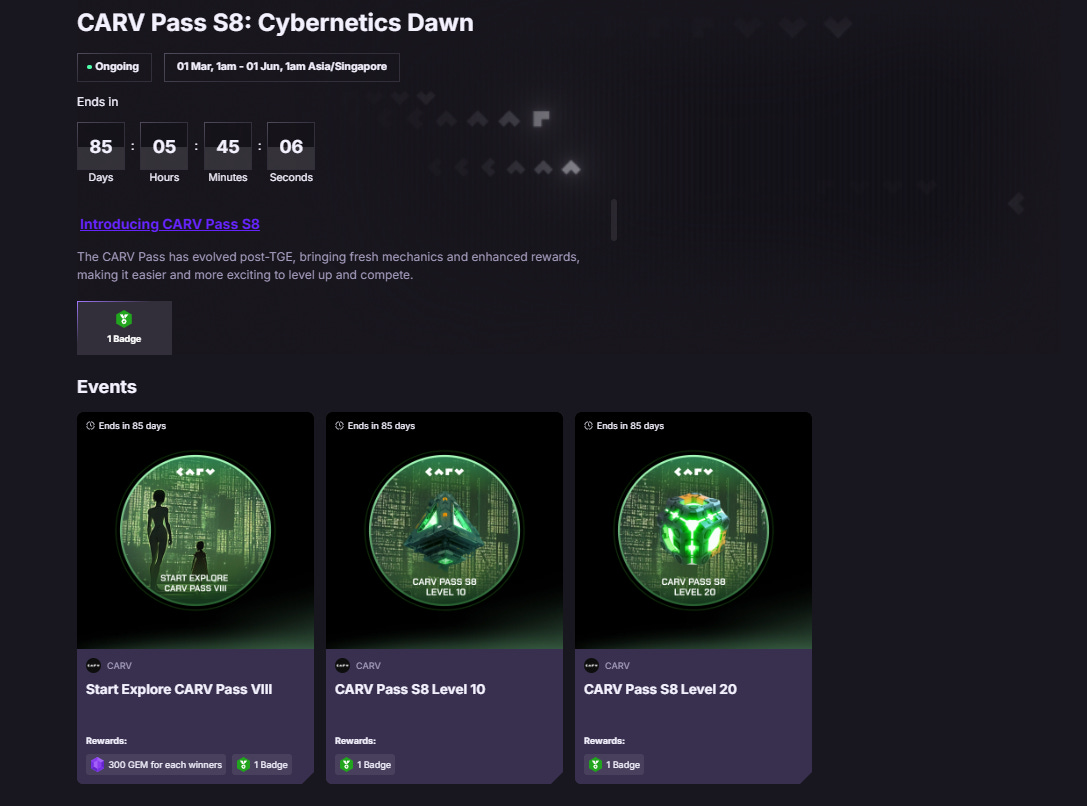Click the 45 Minutes countdown box
Screen dimensions: 1087x806
[227, 146]
